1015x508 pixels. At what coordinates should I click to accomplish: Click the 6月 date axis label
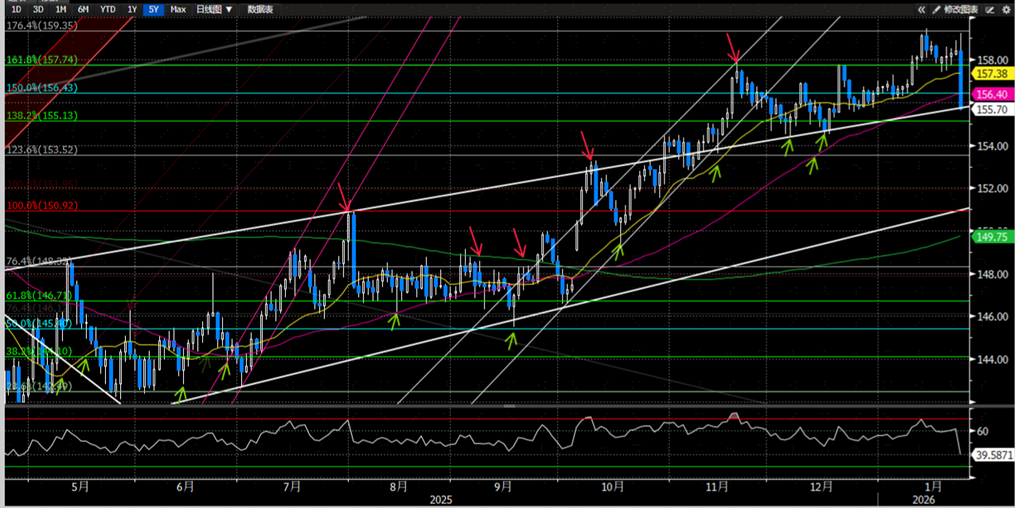(185, 485)
